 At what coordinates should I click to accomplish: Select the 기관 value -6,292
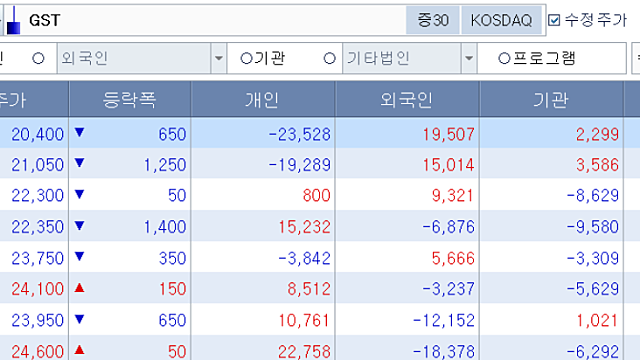pos(593,351)
